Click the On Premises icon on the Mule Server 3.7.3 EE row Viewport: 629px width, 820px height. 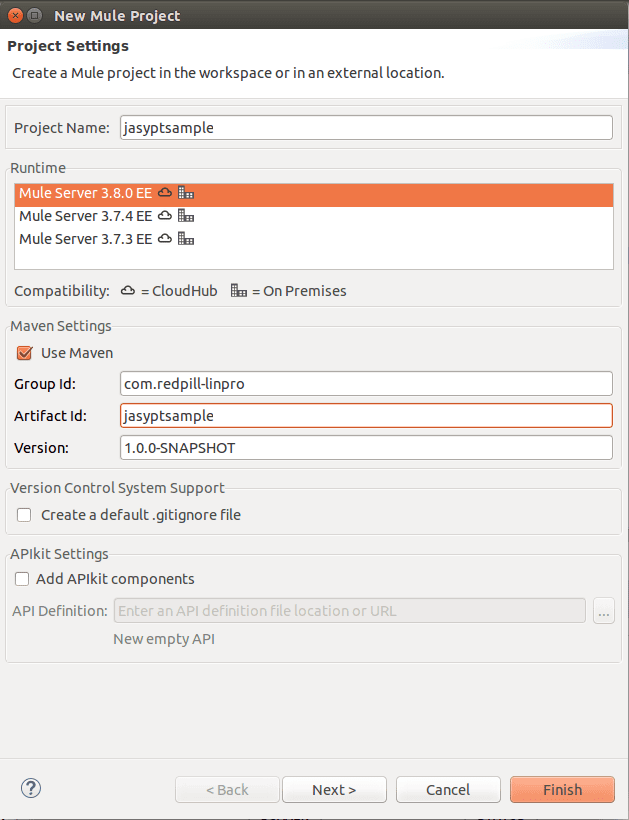pyautogui.click(x=186, y=238)
